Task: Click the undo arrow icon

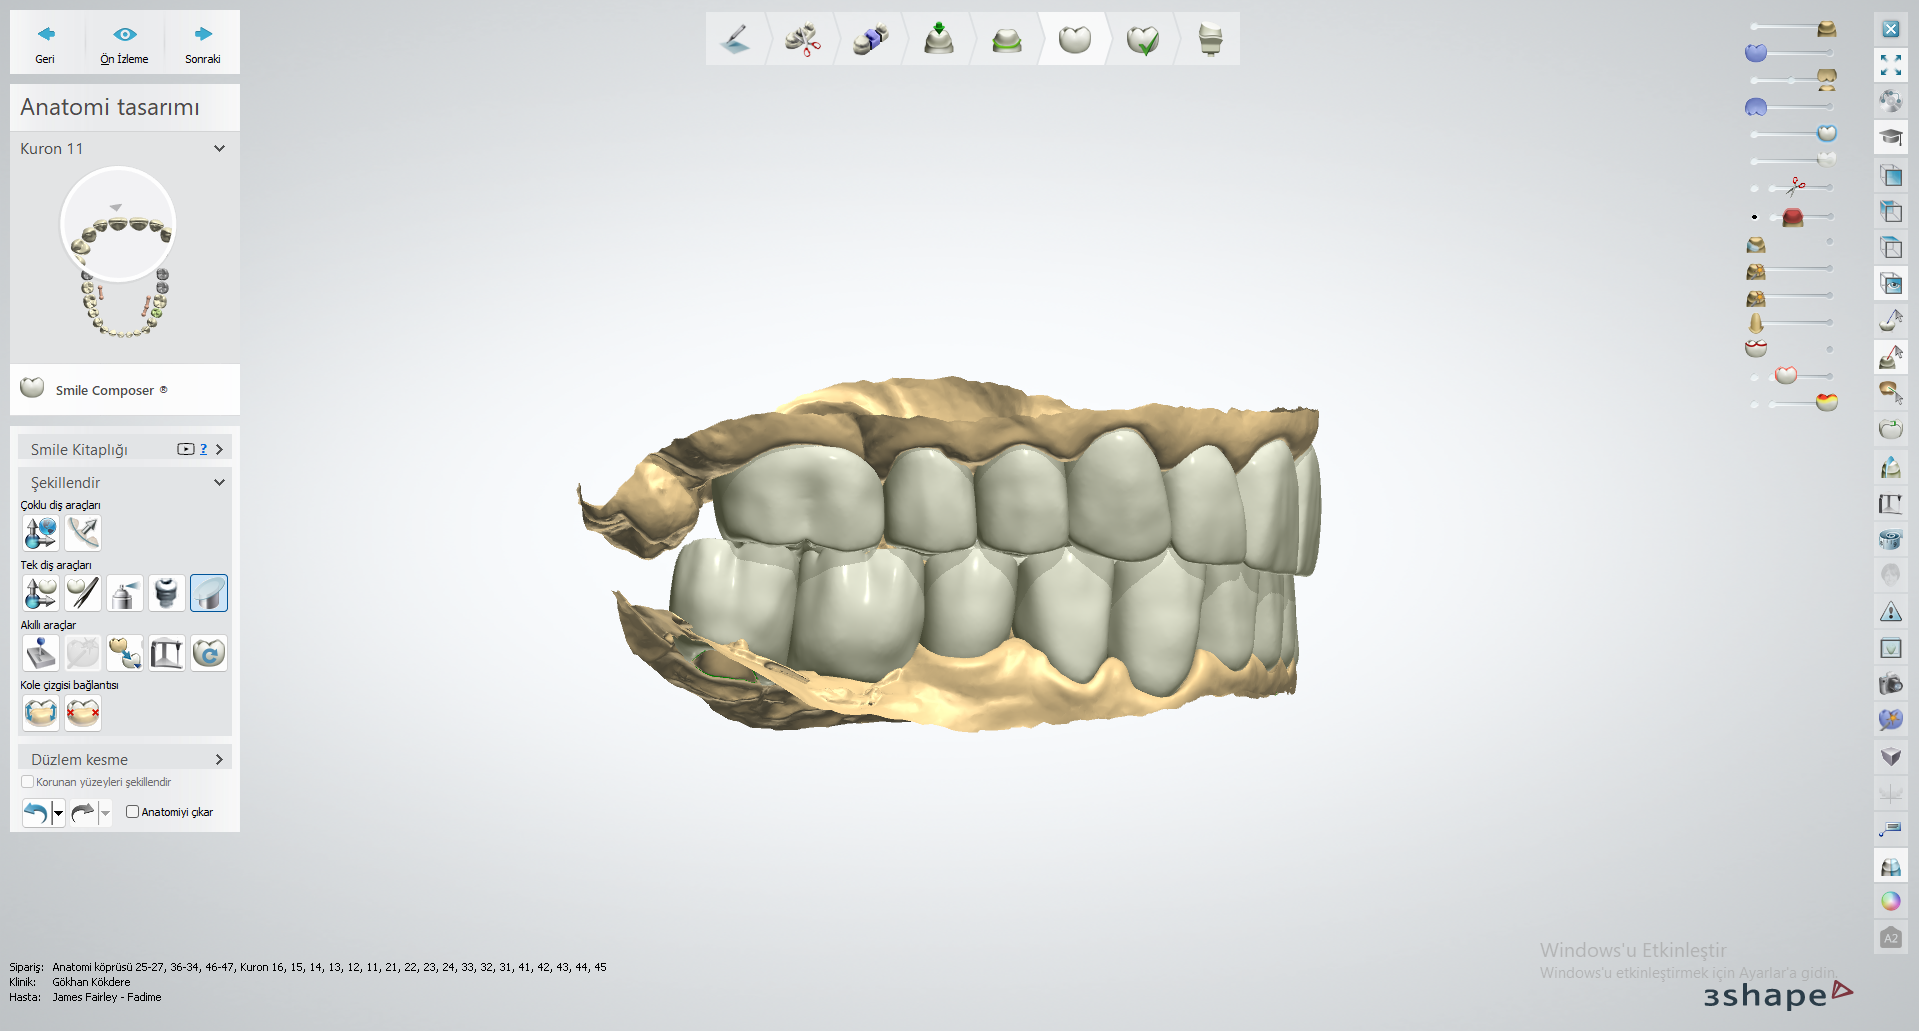Action: (x=35, y=812)
